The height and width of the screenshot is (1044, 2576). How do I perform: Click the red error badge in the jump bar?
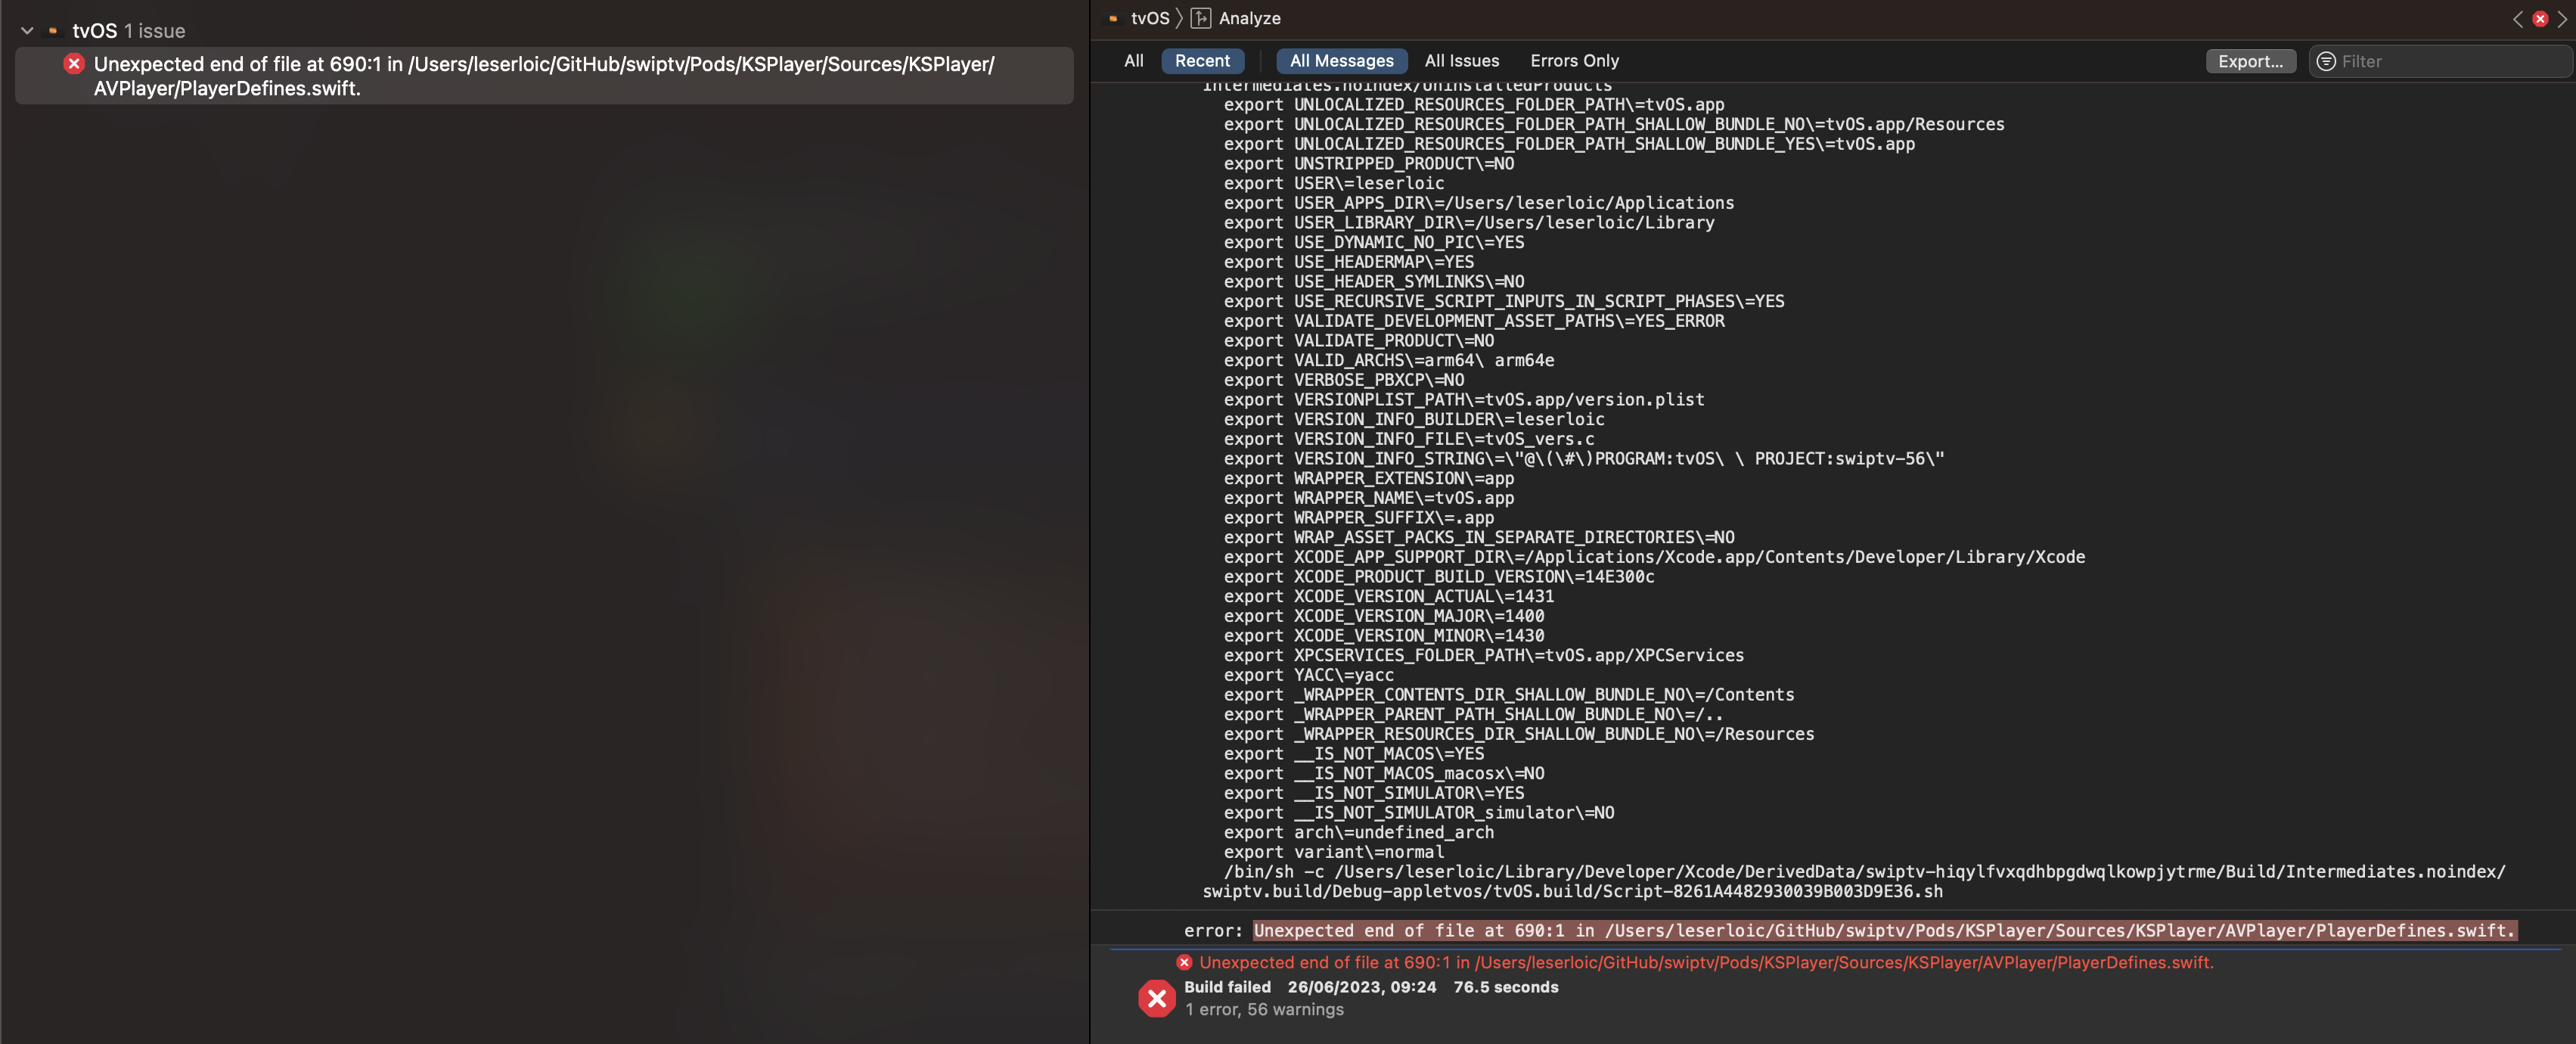click(2539, 18)
